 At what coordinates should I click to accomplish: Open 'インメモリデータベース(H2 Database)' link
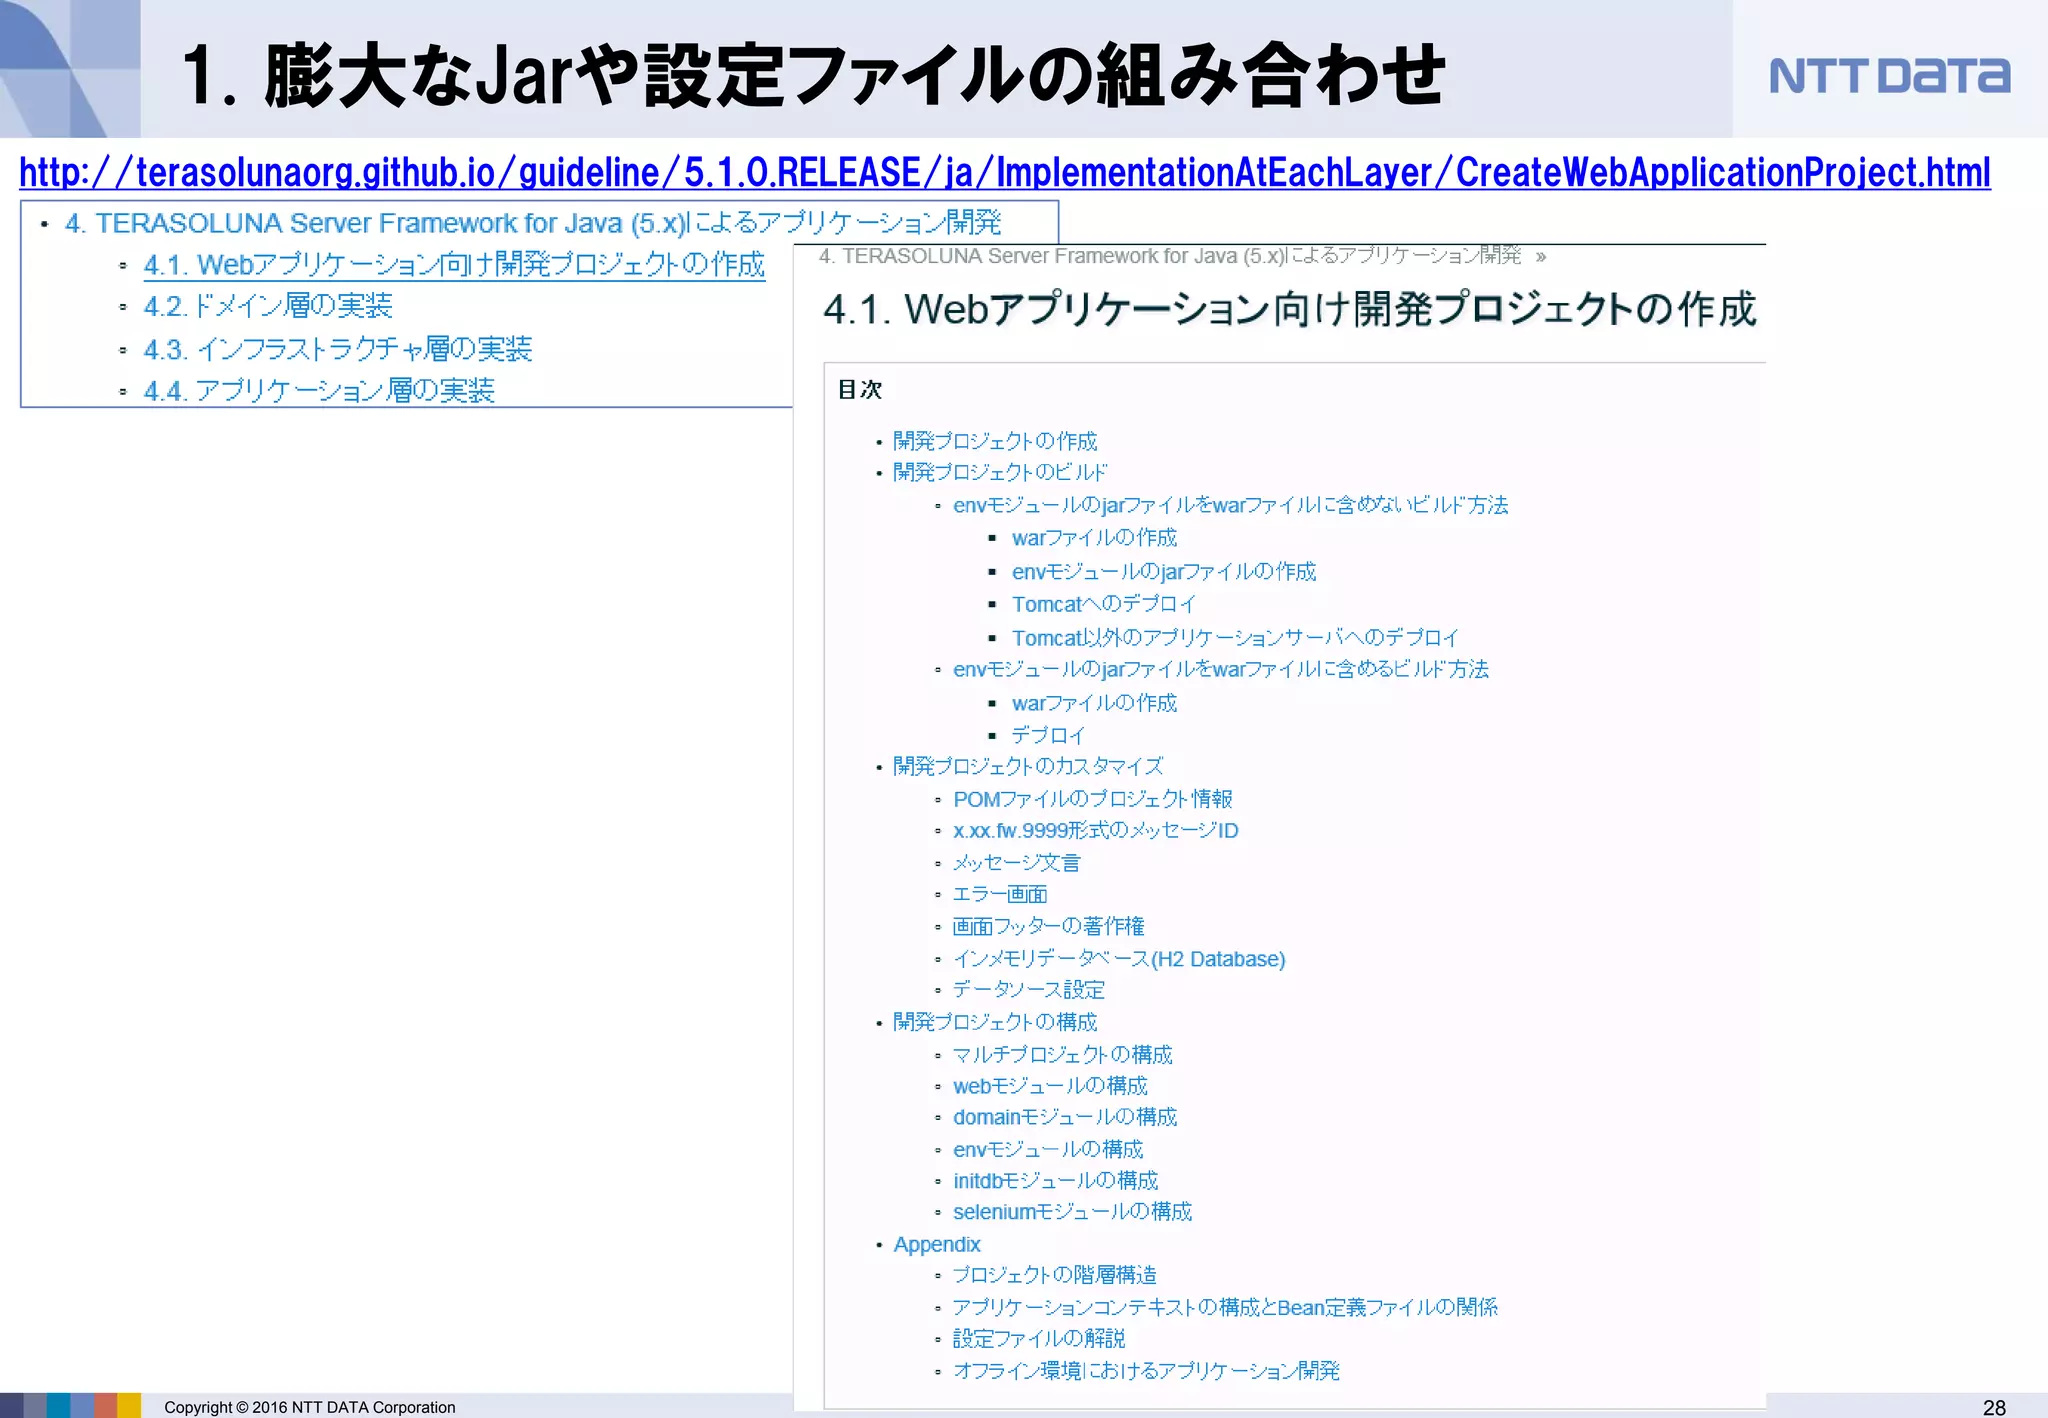pyautogui.click(x=1119, y=959)
